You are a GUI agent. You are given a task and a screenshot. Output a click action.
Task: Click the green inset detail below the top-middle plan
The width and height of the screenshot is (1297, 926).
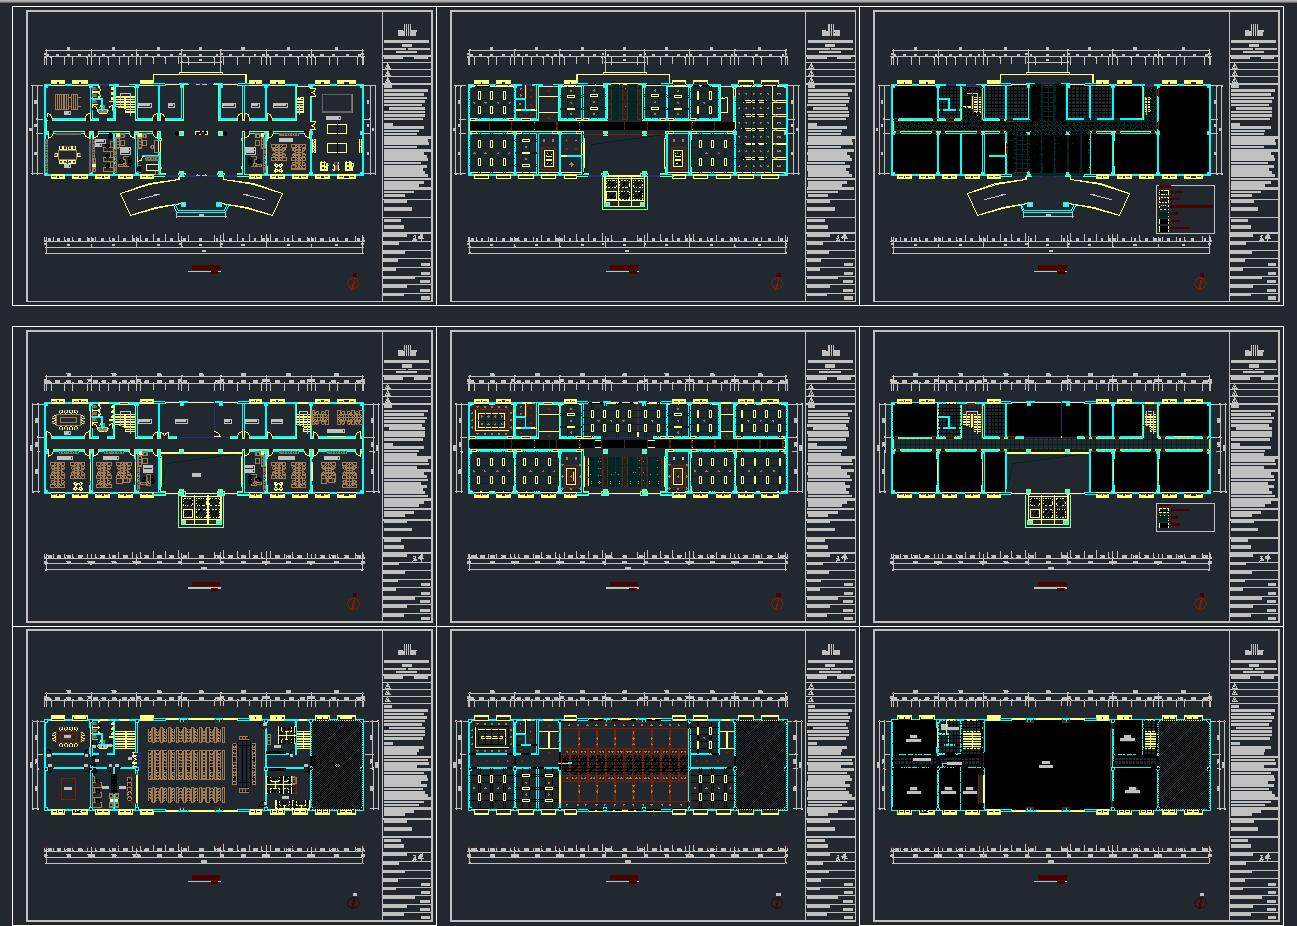pyautogui.click(x=625, y=190)
